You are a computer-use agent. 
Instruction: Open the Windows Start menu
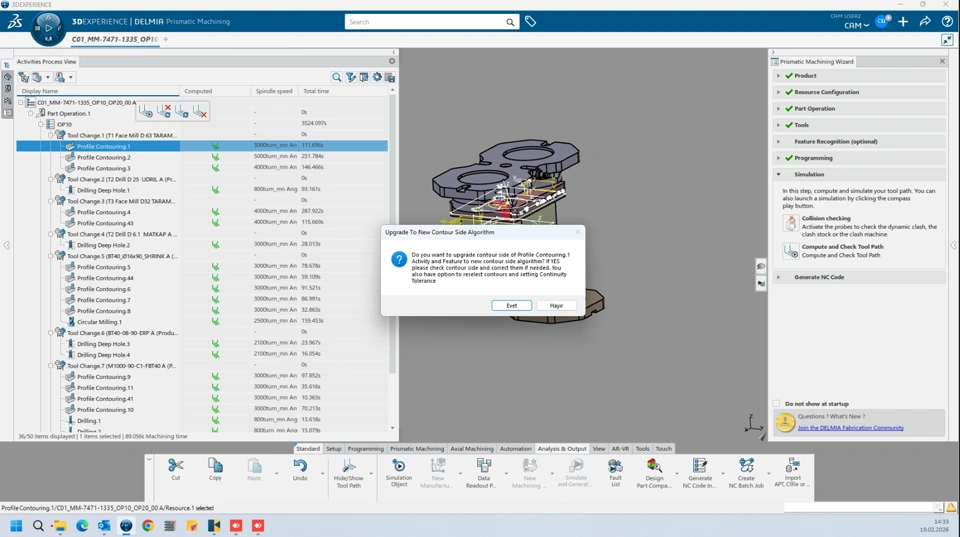point(16,525)
